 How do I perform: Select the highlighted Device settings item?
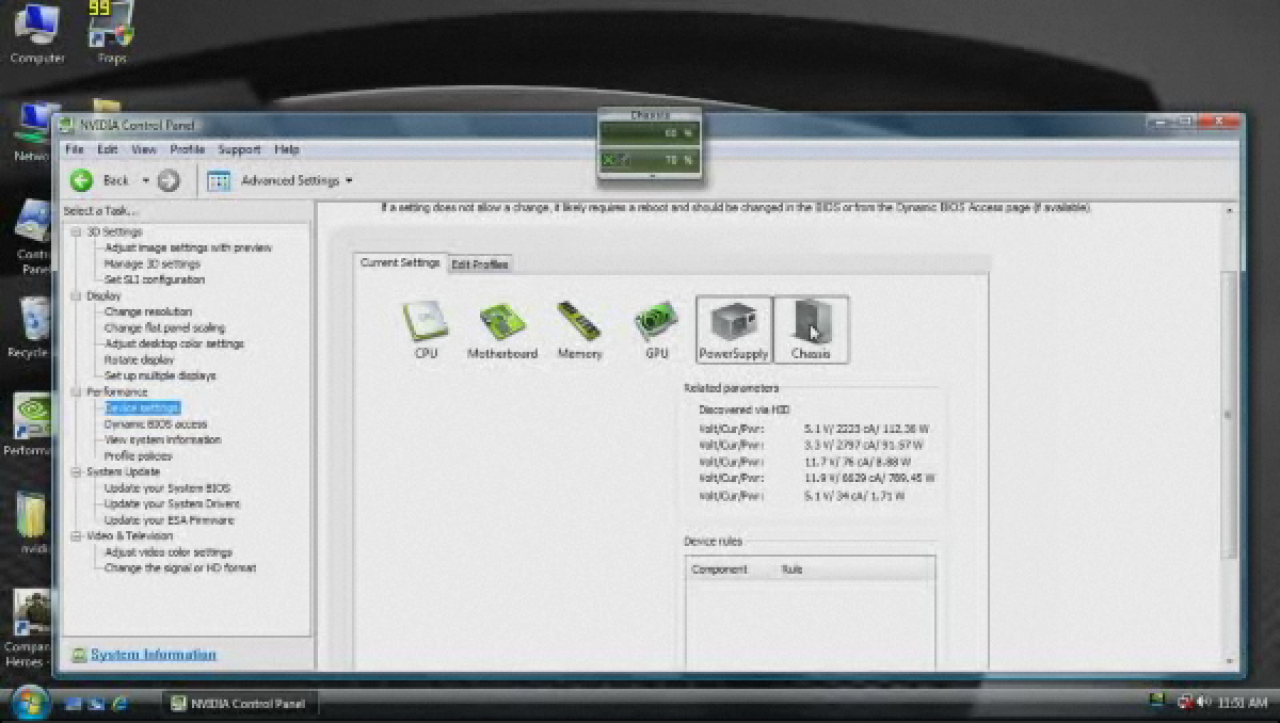coord(142,408)
